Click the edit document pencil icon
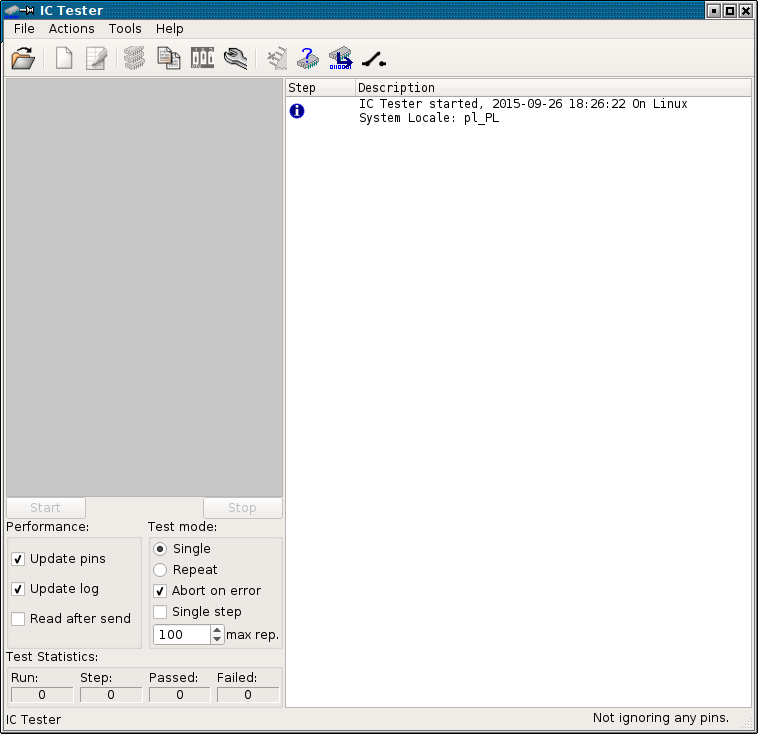The image size is (758, 734). tap(96, 59)
